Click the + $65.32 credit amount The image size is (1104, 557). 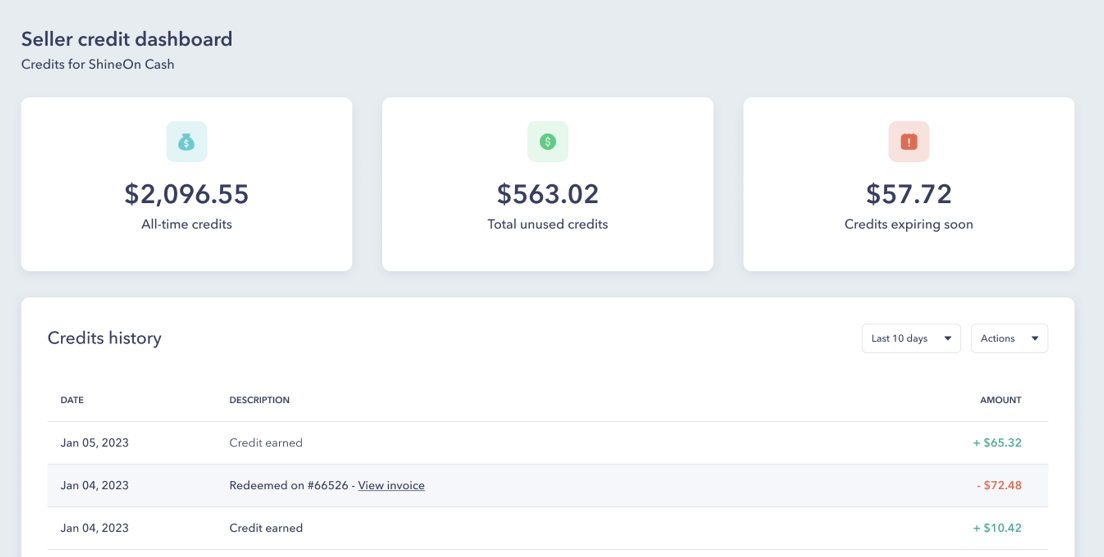point(997,443)
